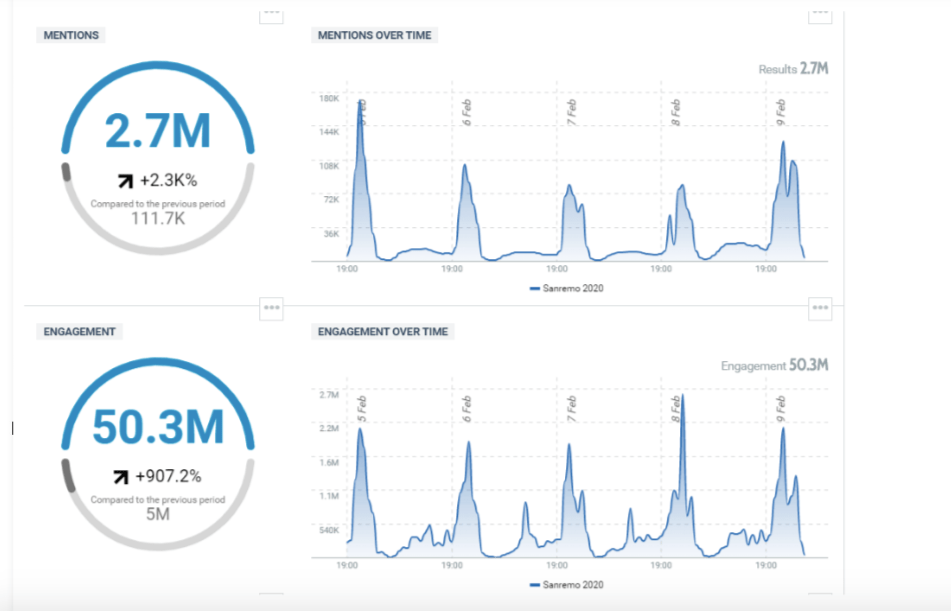The width and height of the screenshot is (951, 611).
Task: Select the 8 Feb marker in engagement chart
Action: click(677, 407)
